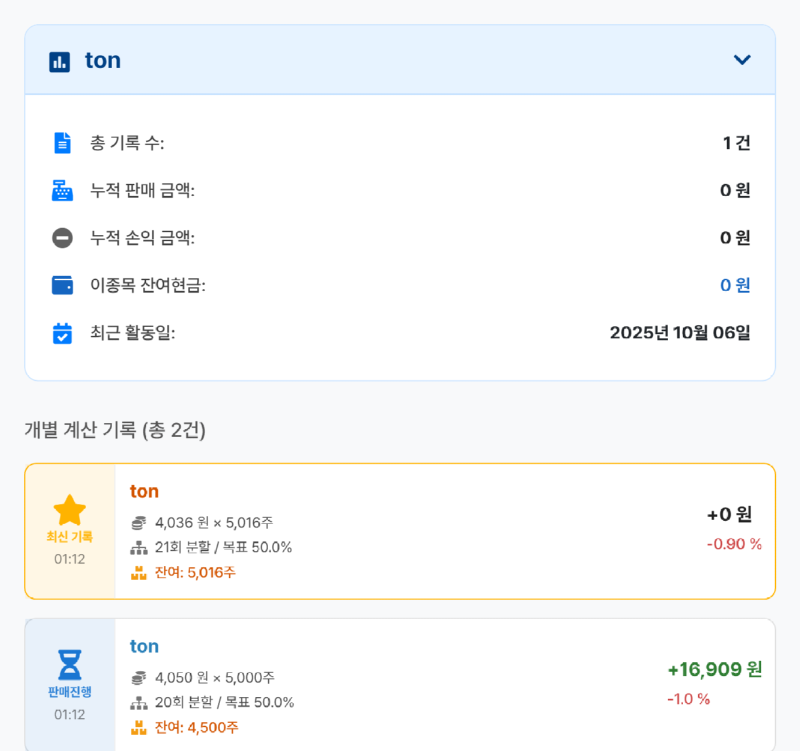Select the +16,909 원 profit amount
800x751 pixels.
pyautogui.click(x=714, y=669)
